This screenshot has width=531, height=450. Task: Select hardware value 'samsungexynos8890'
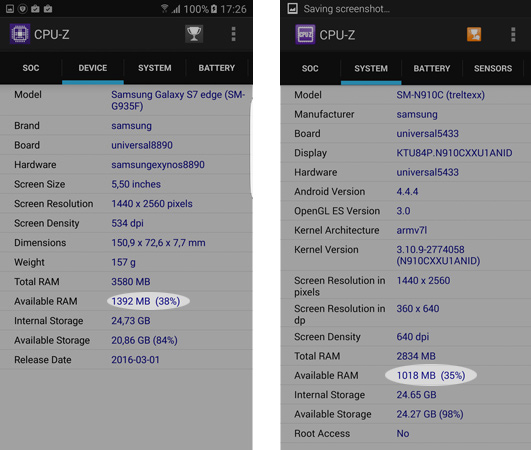(x=158, y=165)
